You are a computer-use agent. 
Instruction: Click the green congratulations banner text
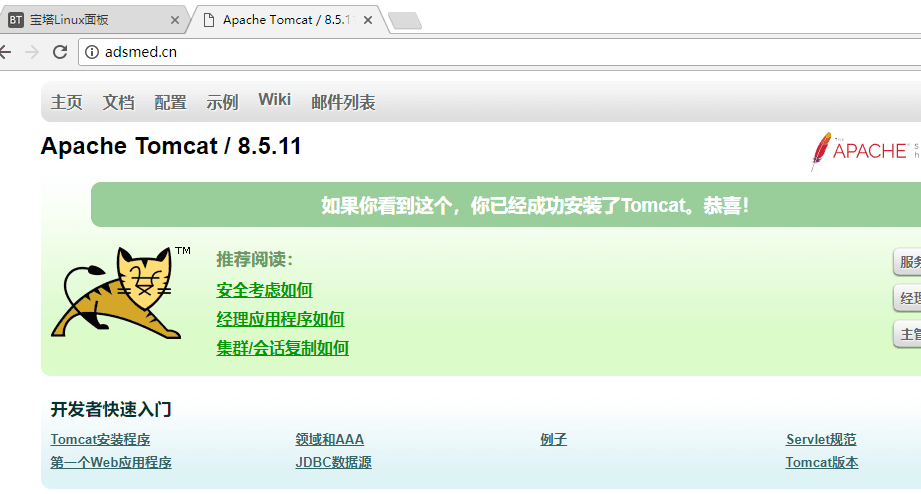[535, 206]
